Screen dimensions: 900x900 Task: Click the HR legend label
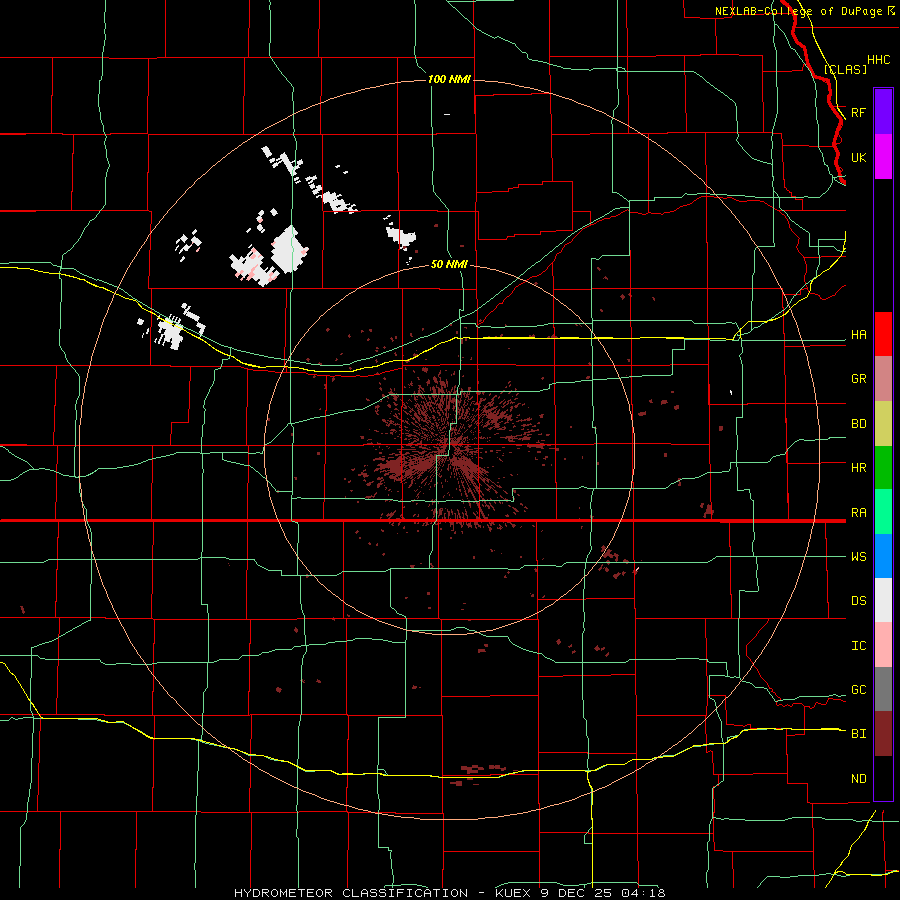pos(859,468)
